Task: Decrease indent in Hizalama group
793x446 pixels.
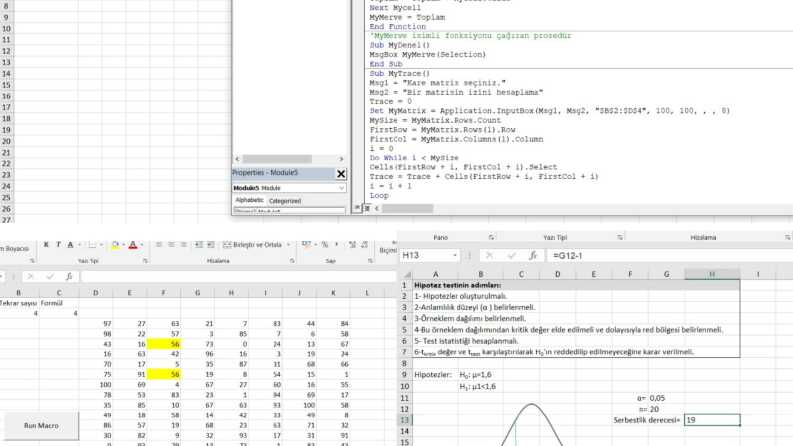Action: (x=199, y=245)
